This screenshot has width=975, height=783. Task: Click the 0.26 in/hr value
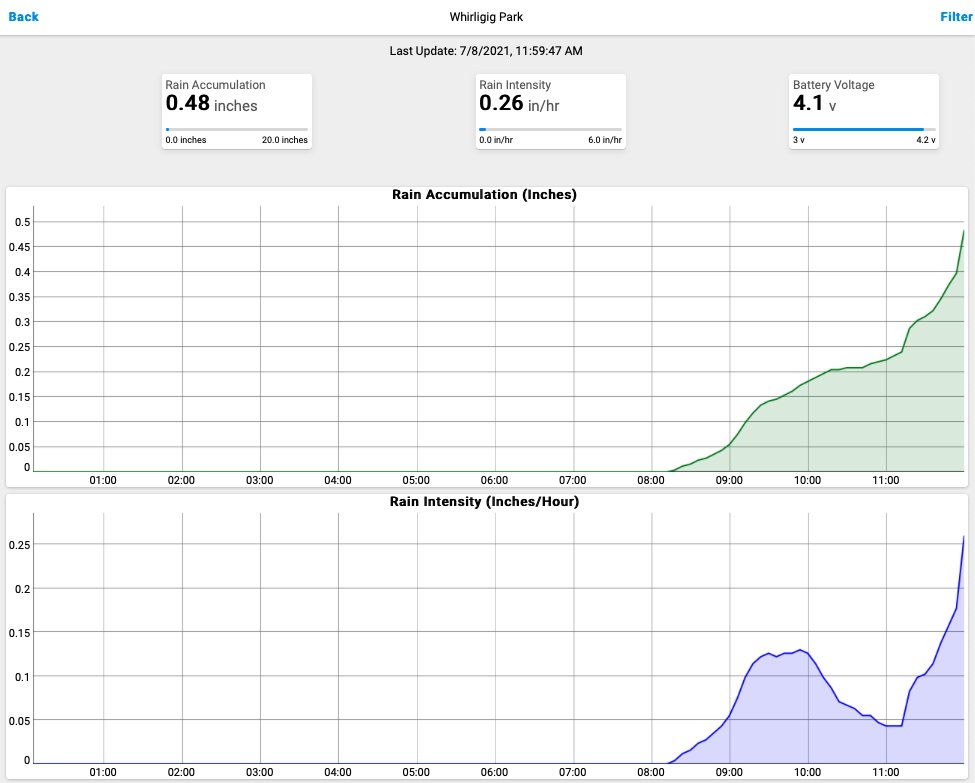coord(519,103)
